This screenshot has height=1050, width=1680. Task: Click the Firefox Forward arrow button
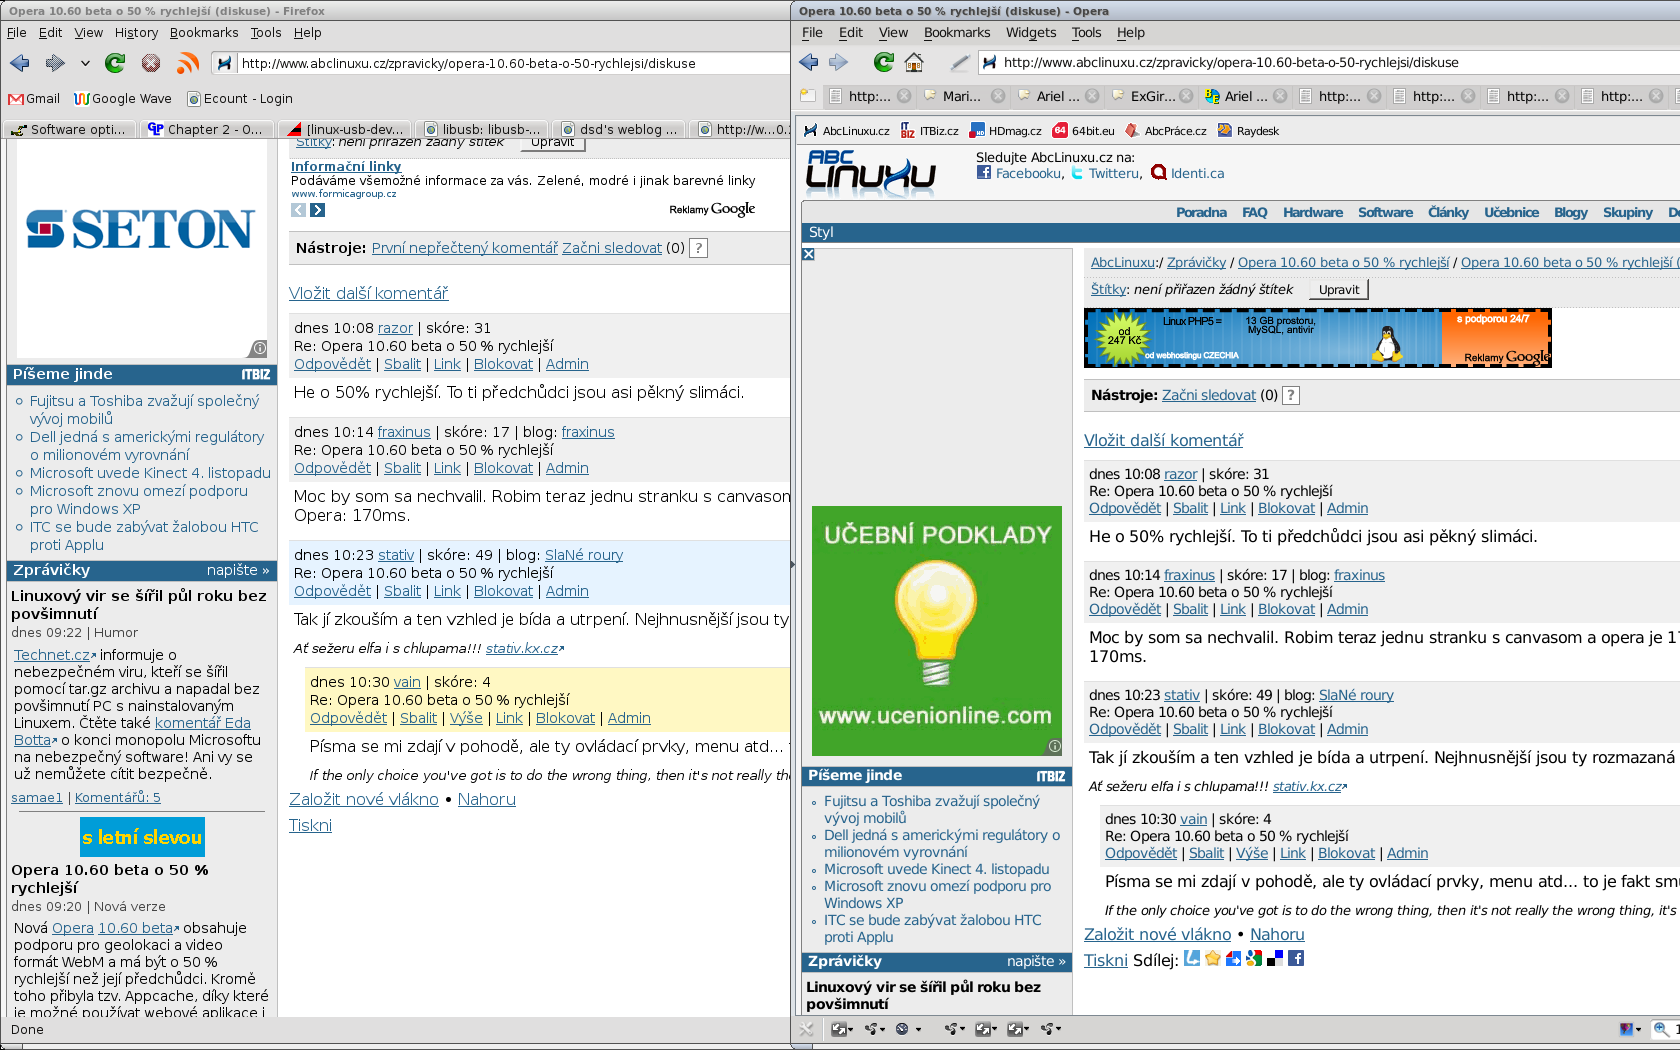(55, 63)
